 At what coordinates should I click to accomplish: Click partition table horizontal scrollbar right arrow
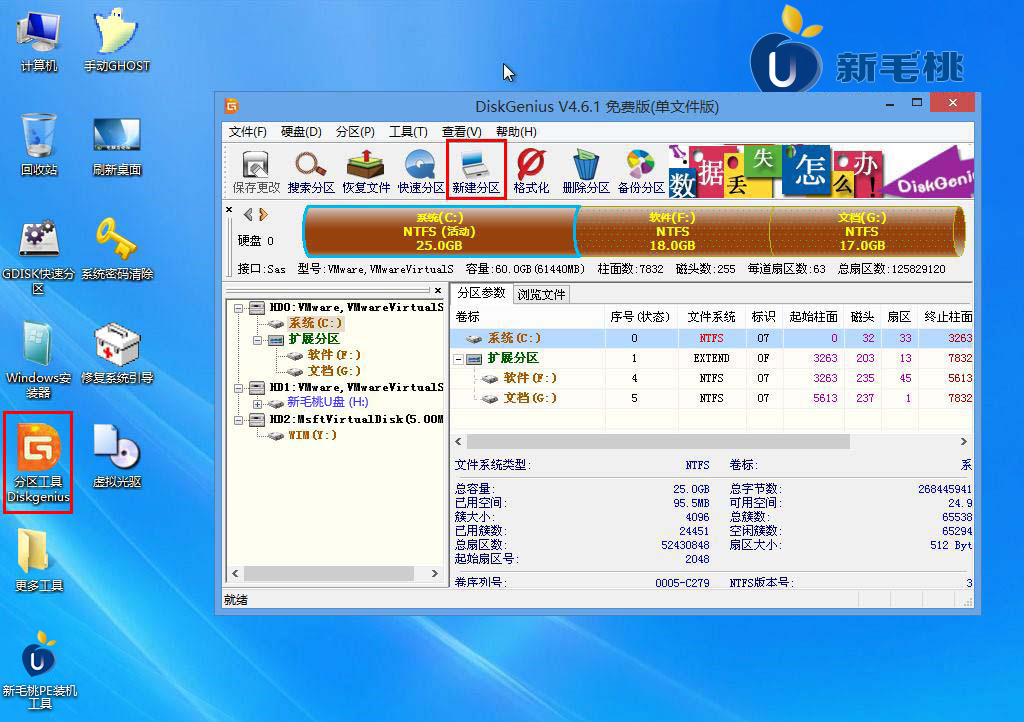tap(964, 442)
